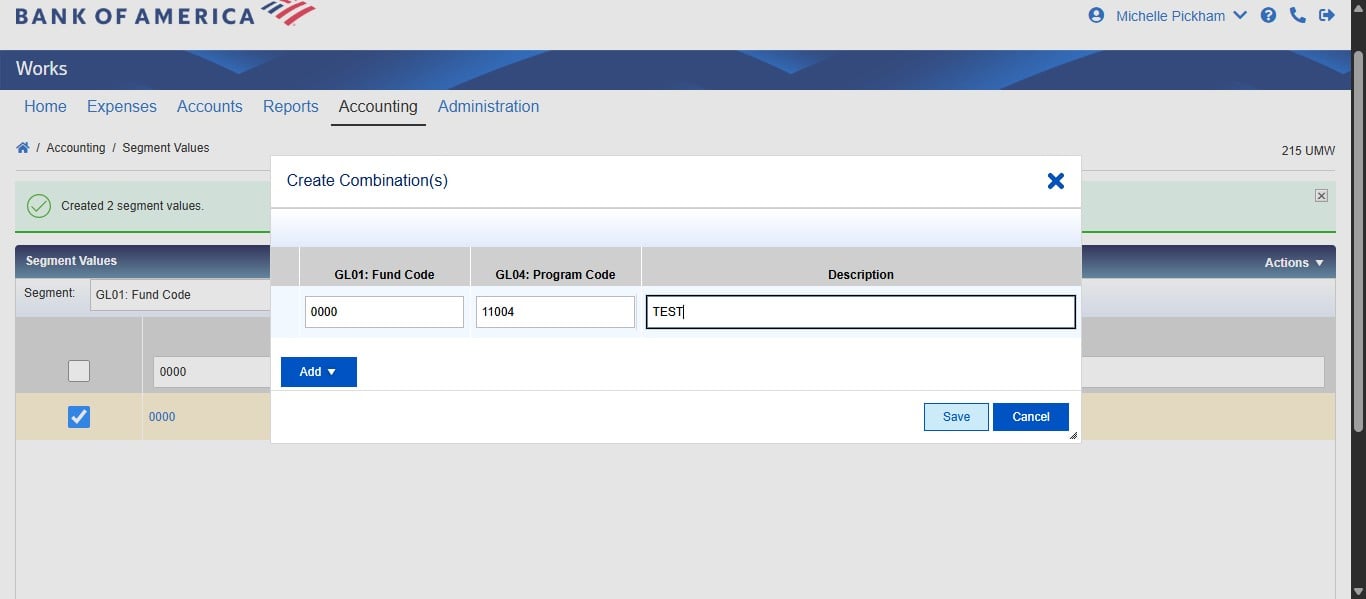
Task: Open the Actions dropdown menu
Action: click(1293, 262)
